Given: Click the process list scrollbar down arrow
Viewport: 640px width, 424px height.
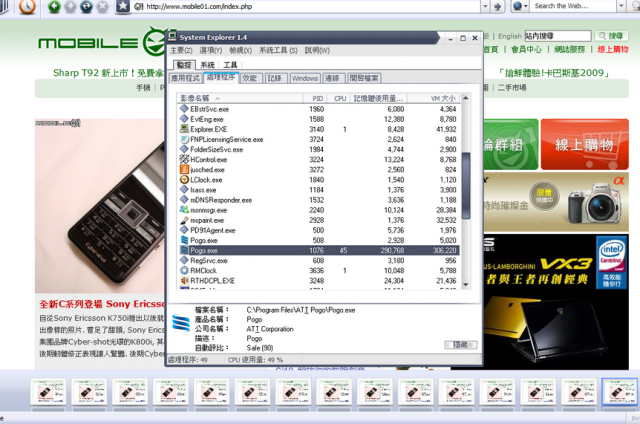Looking at the screenshot, I should pos(465,284).
